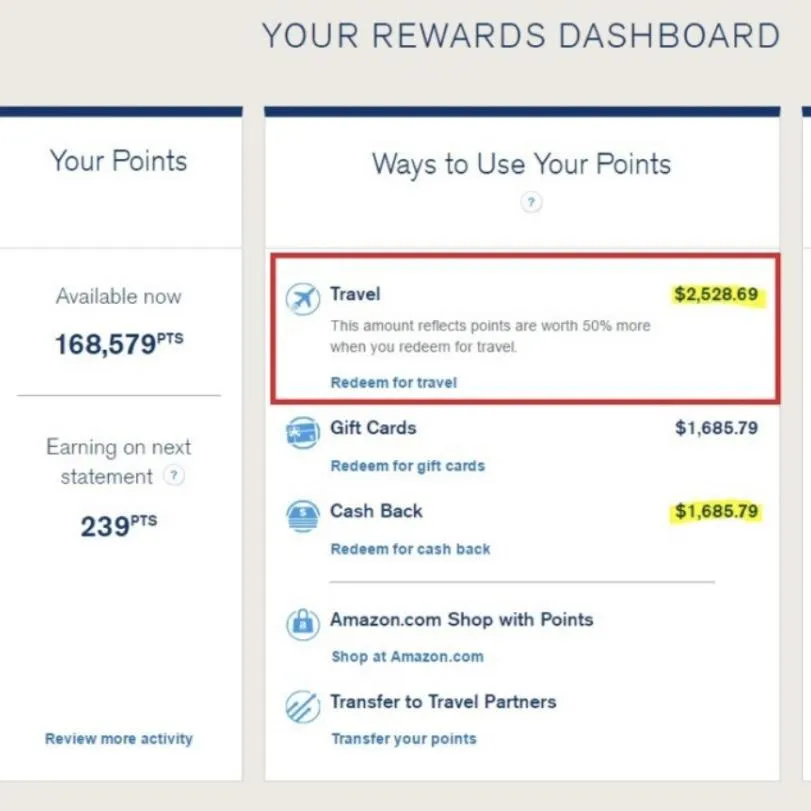Image resolution: width=811 pixels, height=811 pixels.
Task: Select the Gift Cards heading
Action: (x=373, y=428)
